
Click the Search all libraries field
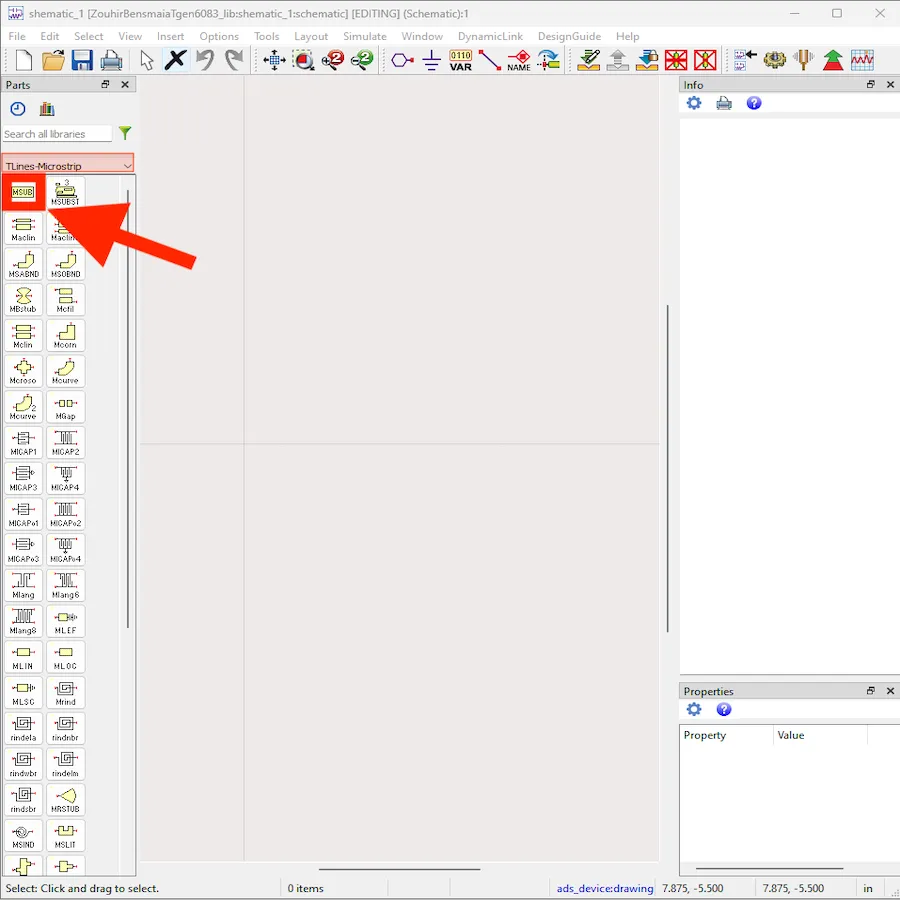pyautogui.click(x=57, y=134)
